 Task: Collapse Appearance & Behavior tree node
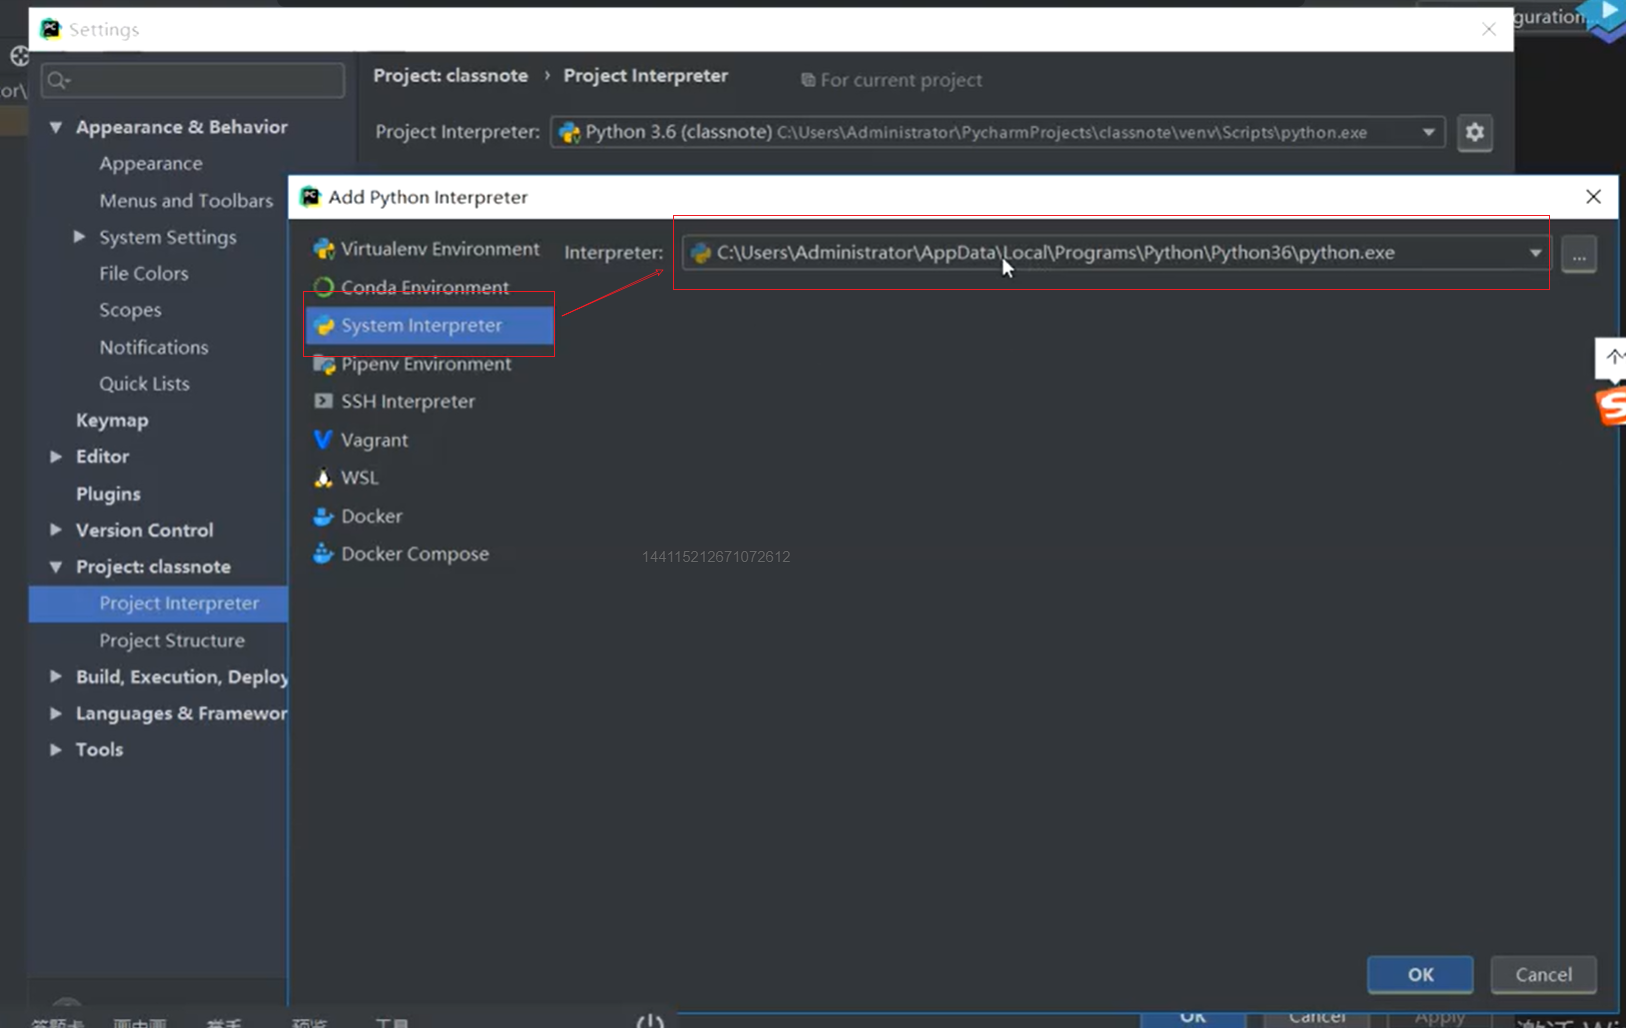[56, 127]
